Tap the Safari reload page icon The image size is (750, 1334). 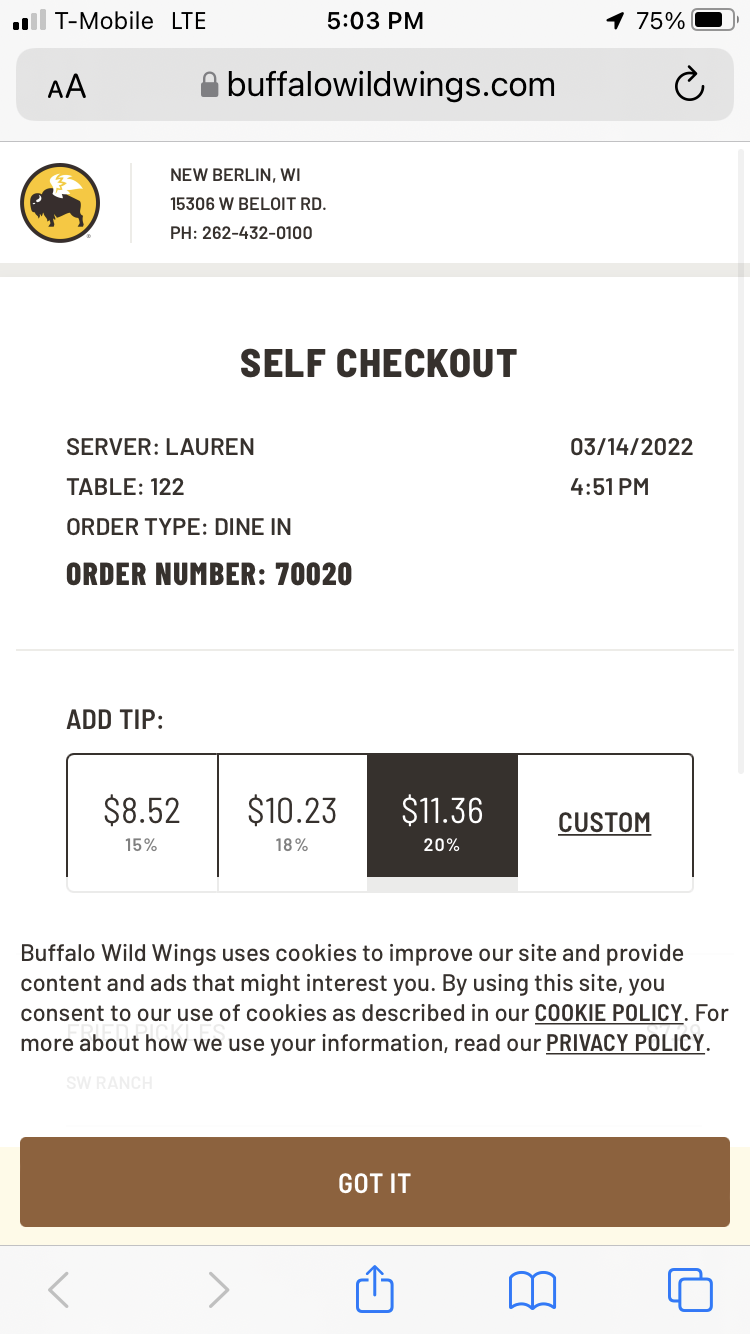(x=689, y=86)
